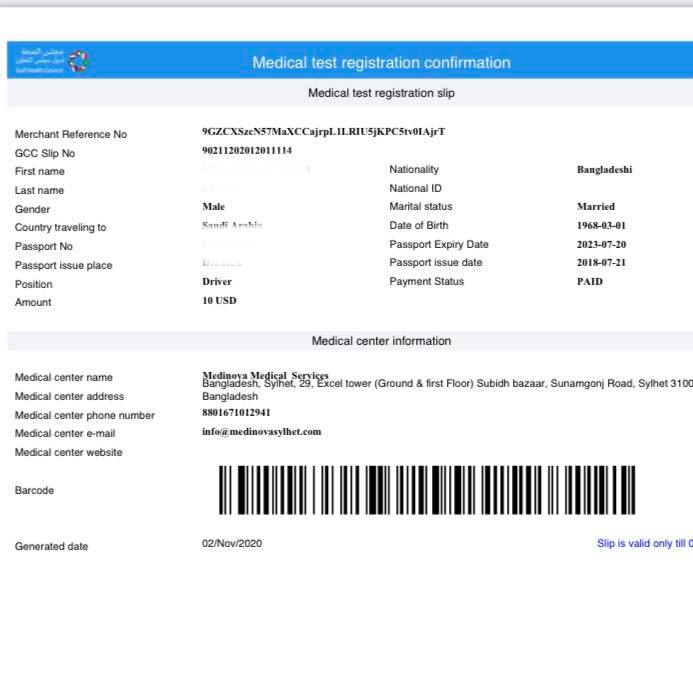
Task: Select the 10 USD amount value
Action: coord(219,301)
